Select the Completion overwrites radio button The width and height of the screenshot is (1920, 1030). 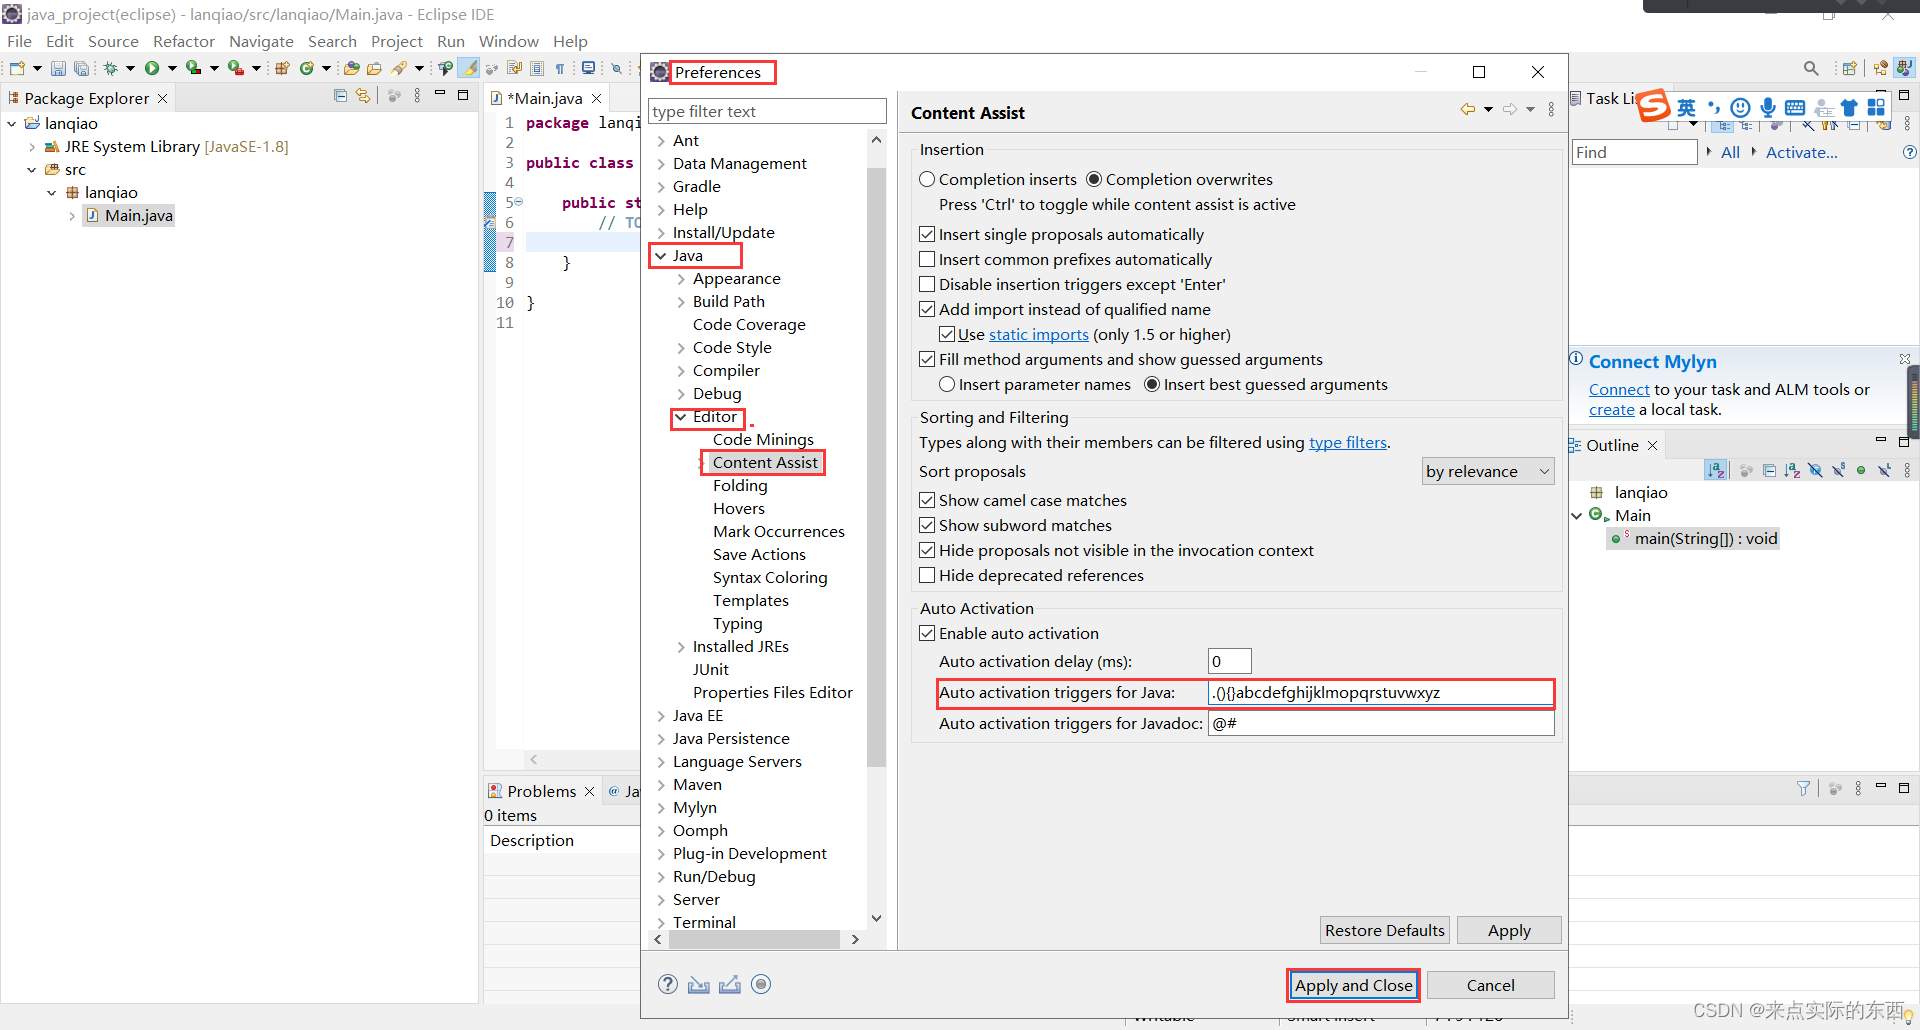1094,179
